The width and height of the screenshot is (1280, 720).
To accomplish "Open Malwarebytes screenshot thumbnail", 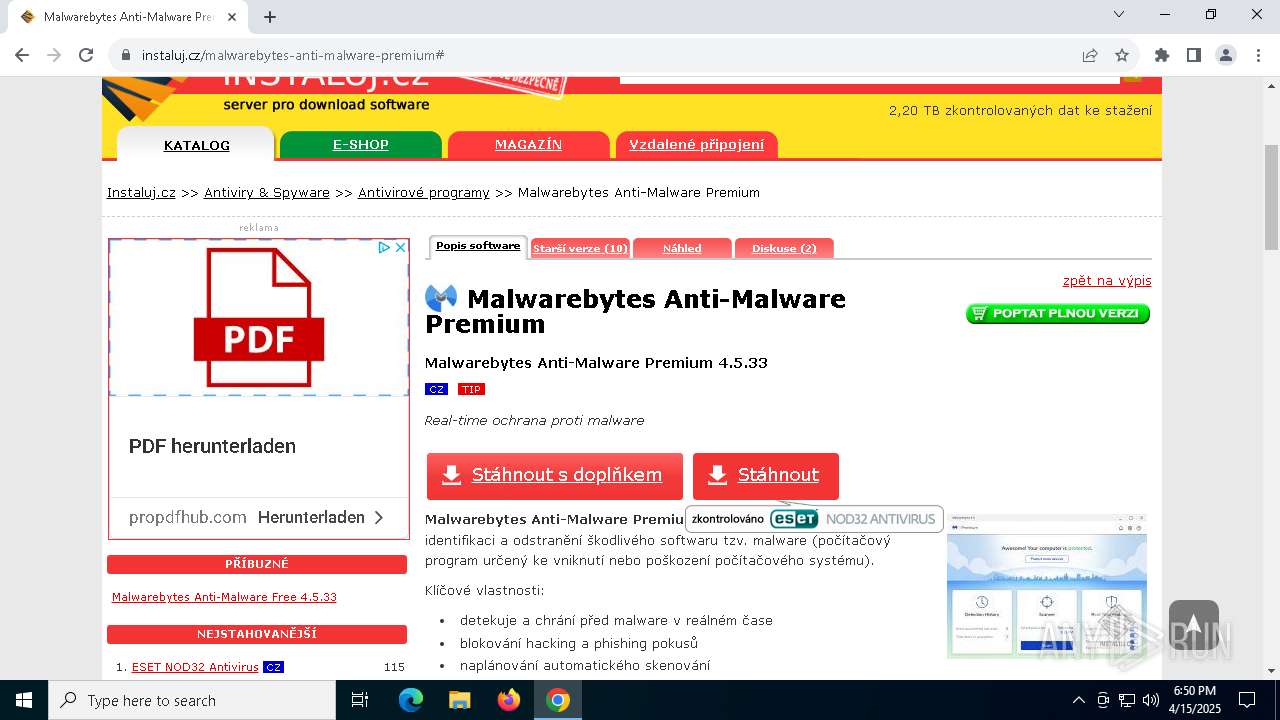I will tap(1047, 587).
